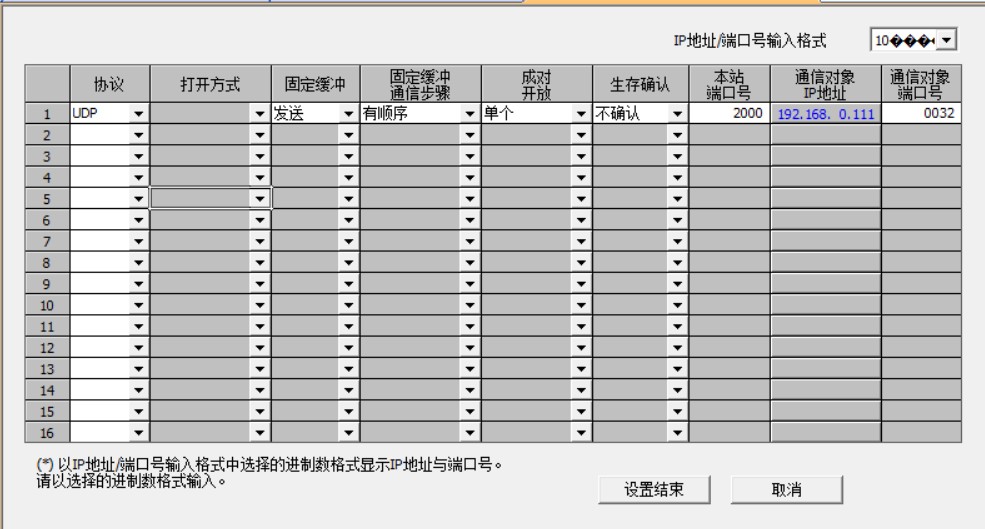
Task: Open the IP地址/端口号输入格式 dropdown
Action: pos(943,41)
